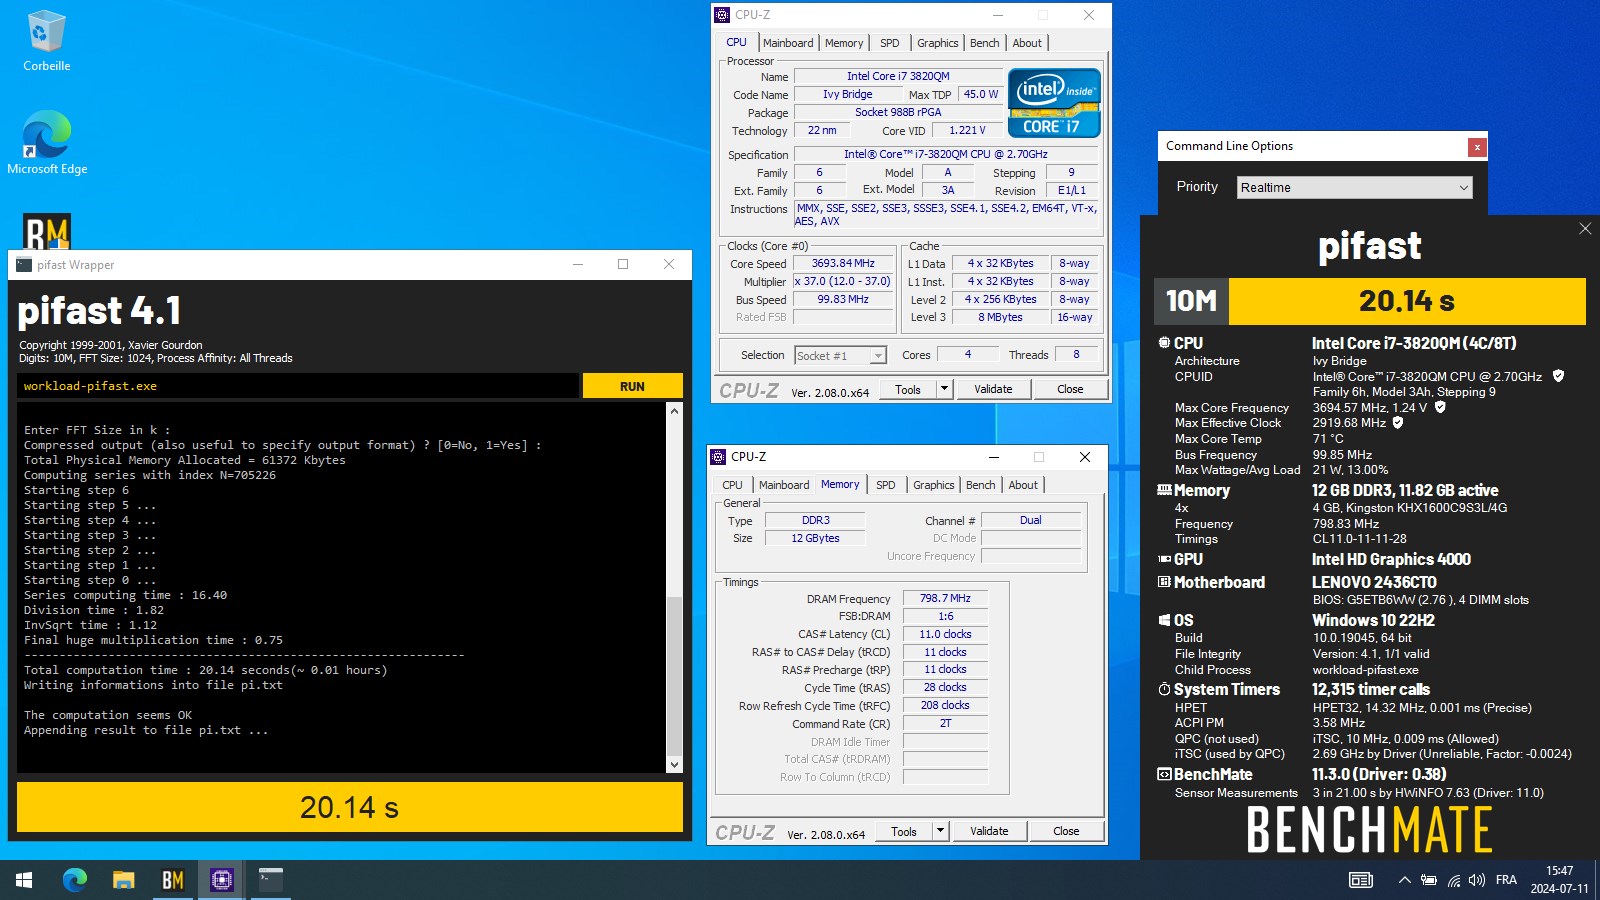This screenshot has width=1600, height=900.
Task: Click the workload-pifast.exe input field
Action: pyautogui.click(x=298, y=386)
